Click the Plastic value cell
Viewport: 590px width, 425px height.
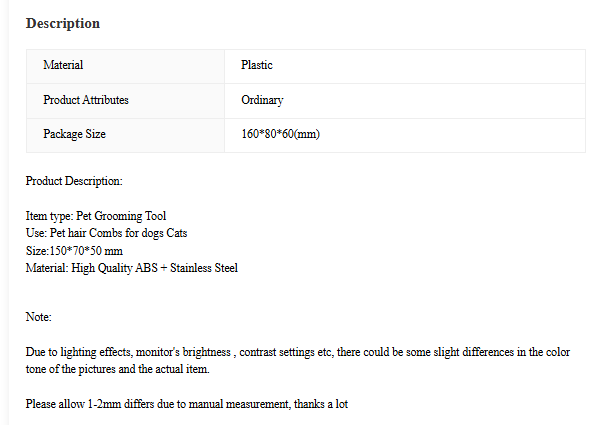405,66
